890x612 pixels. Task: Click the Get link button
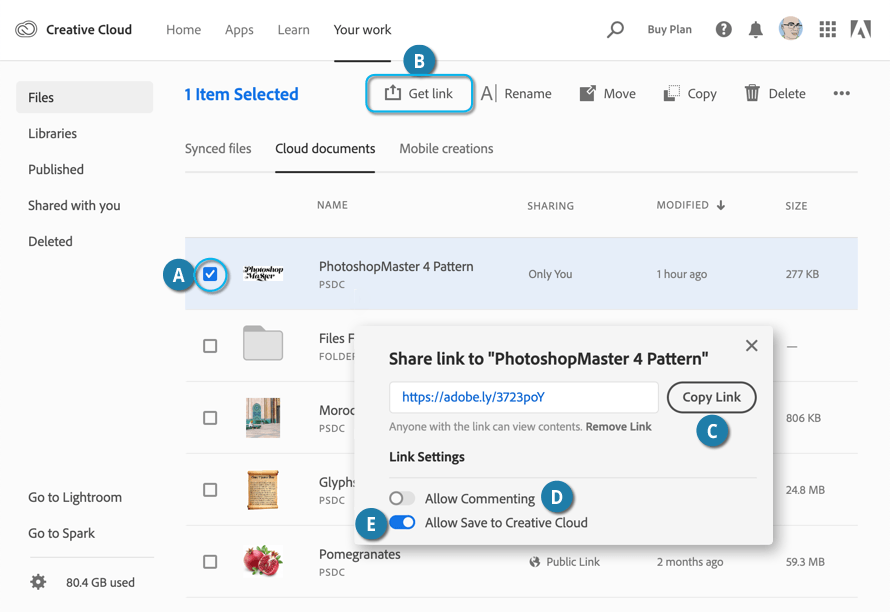pyautogui.click(x=419, y=93)
